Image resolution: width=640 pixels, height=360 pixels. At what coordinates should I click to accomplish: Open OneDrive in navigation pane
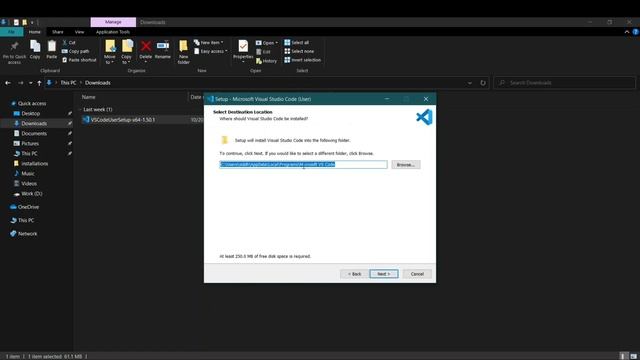coord(28,207)
